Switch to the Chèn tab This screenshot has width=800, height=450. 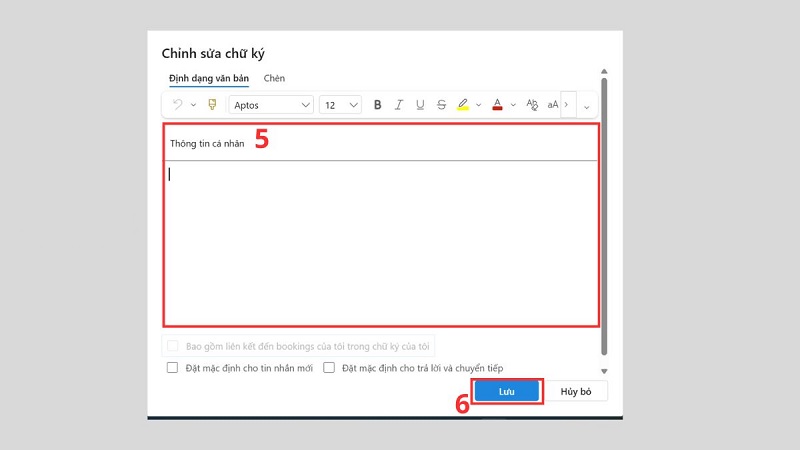(274, 78)
